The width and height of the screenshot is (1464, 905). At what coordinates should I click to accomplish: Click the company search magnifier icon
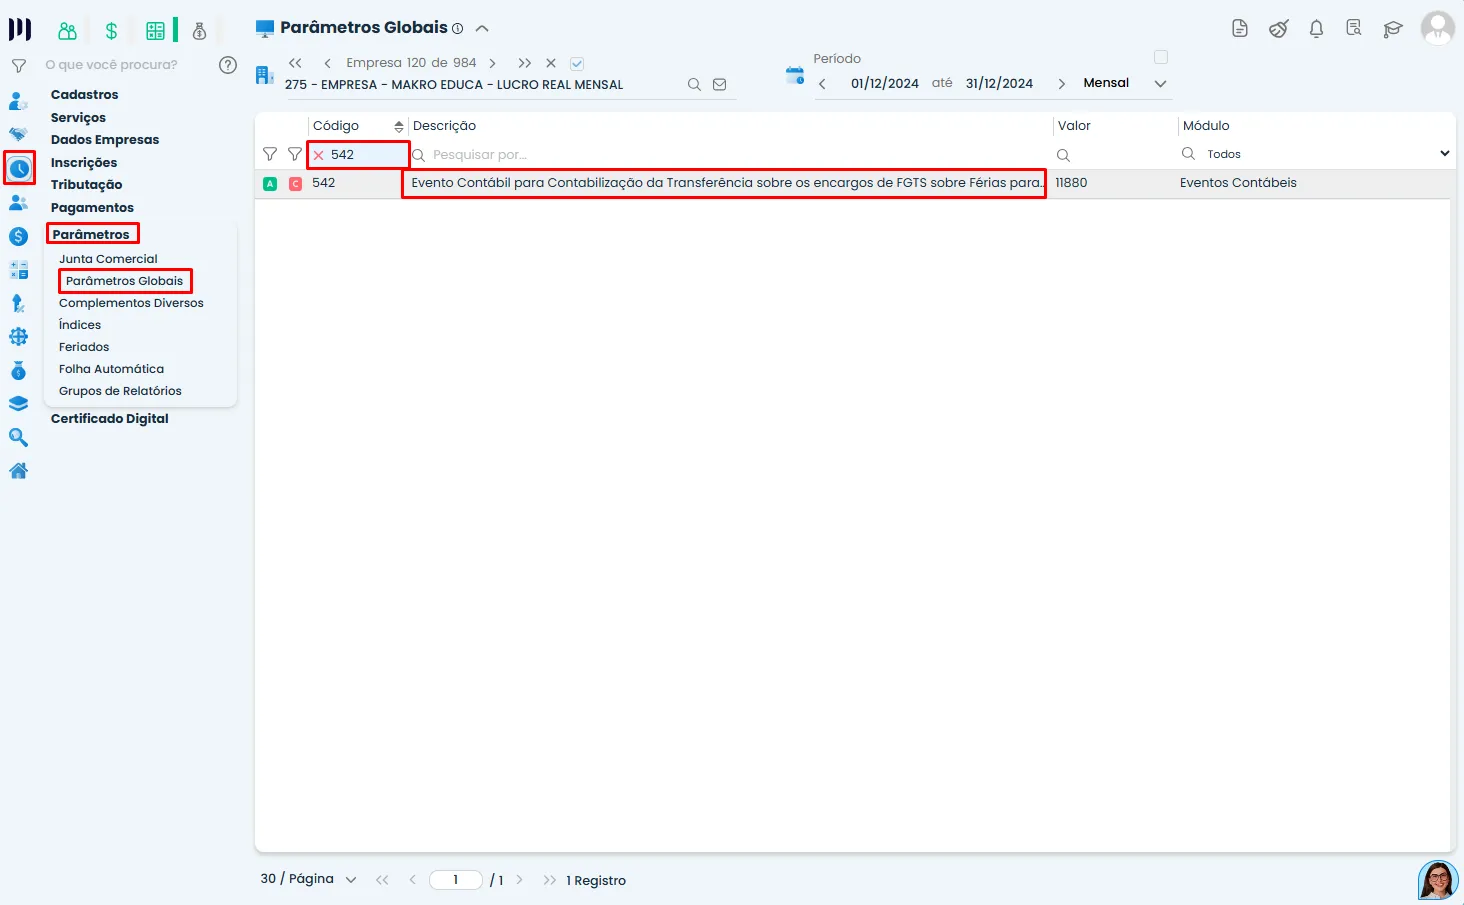(694, 85)
